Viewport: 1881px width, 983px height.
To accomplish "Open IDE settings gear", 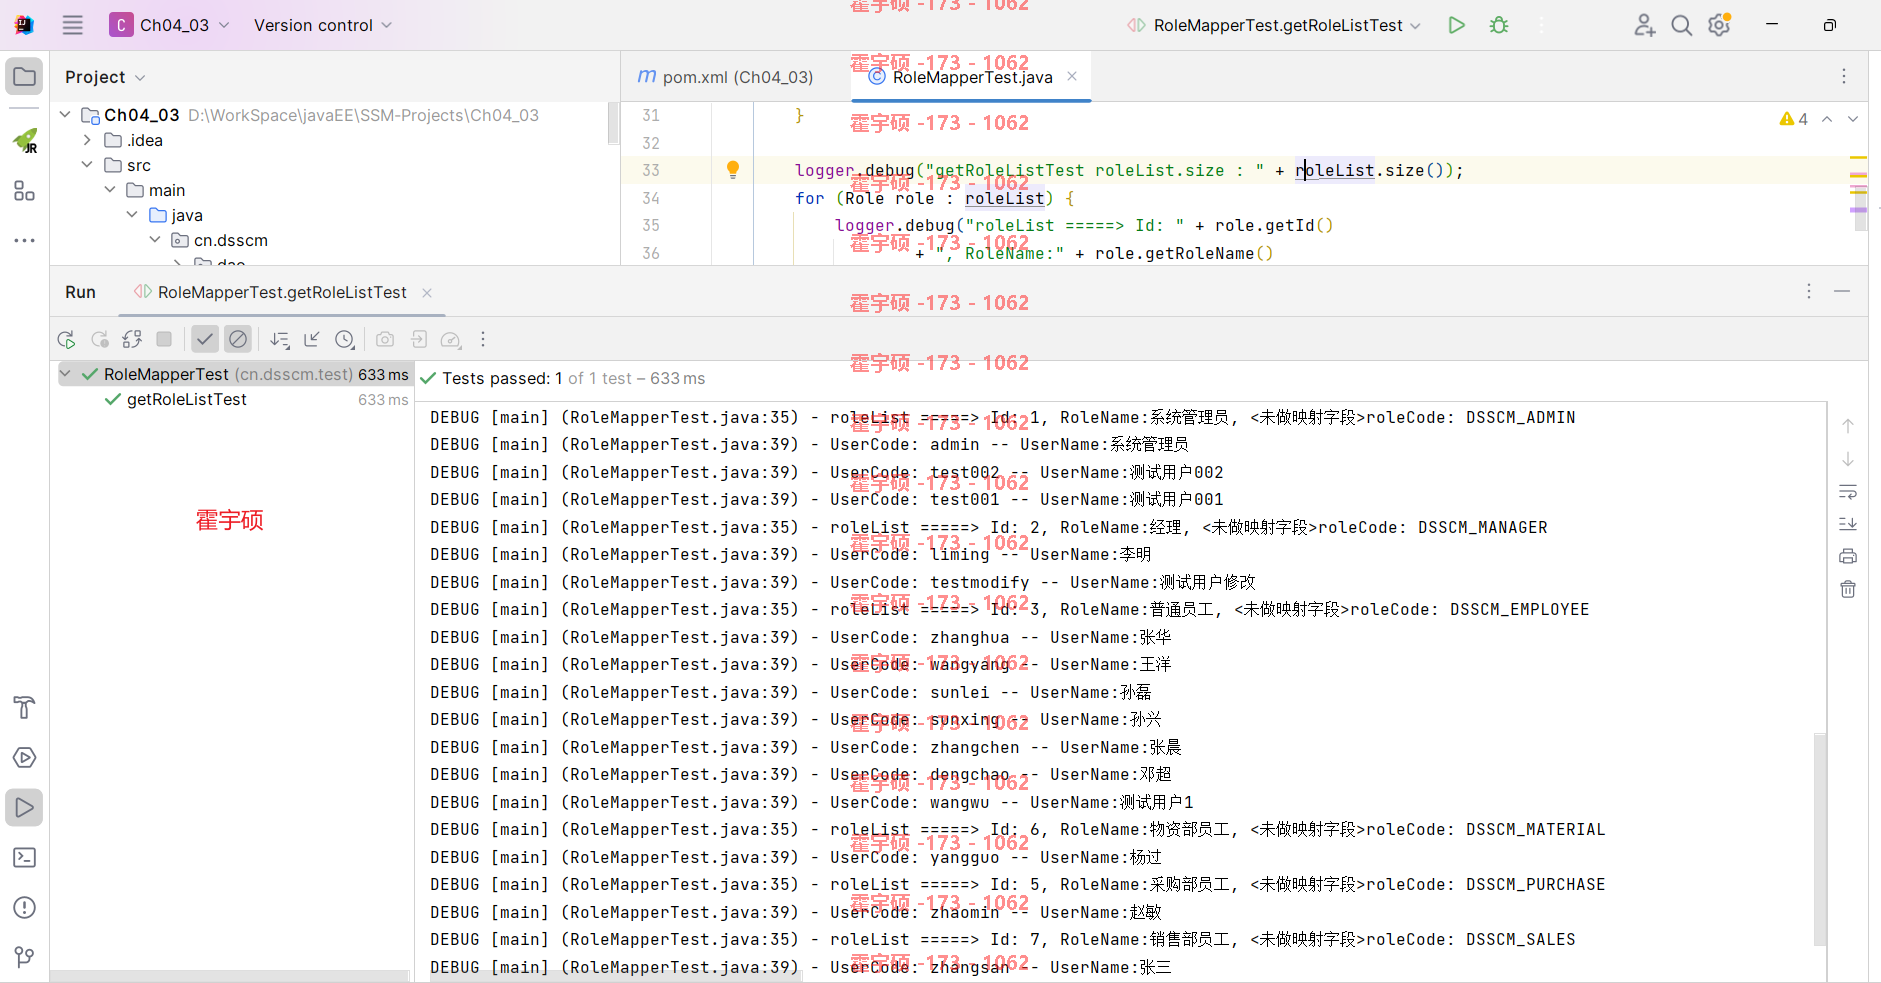I will point(1719,25).
